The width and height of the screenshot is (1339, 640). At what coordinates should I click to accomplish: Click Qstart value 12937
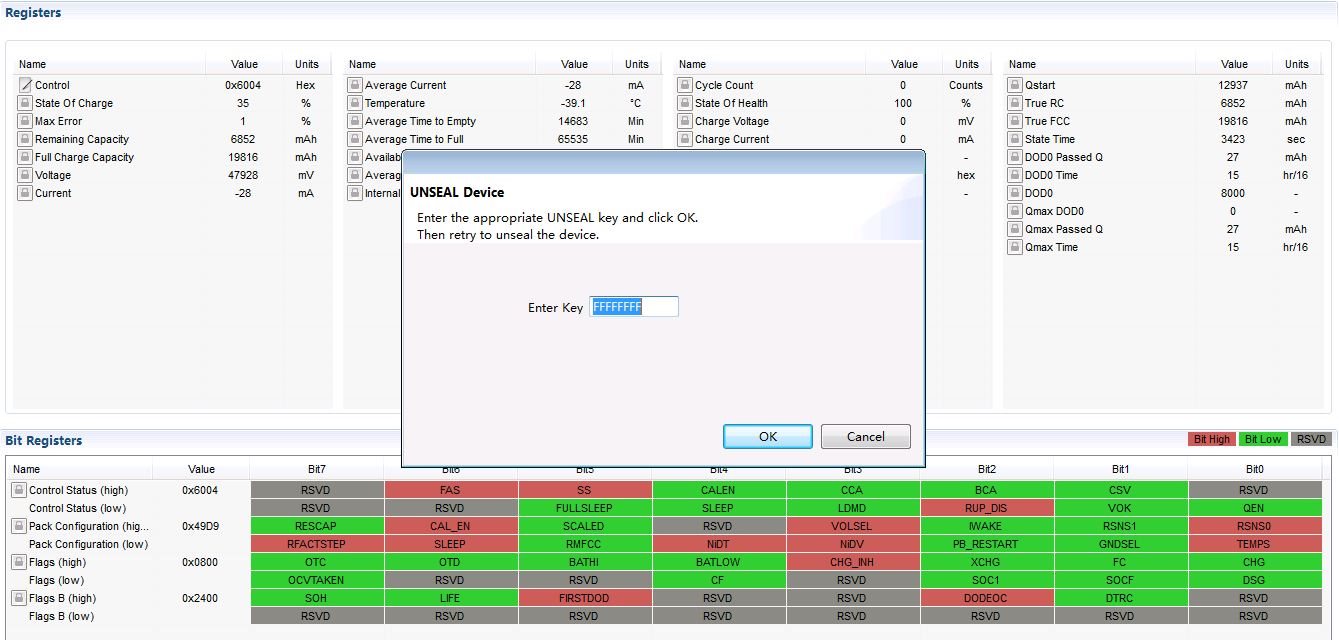(x=1234, y=85)
